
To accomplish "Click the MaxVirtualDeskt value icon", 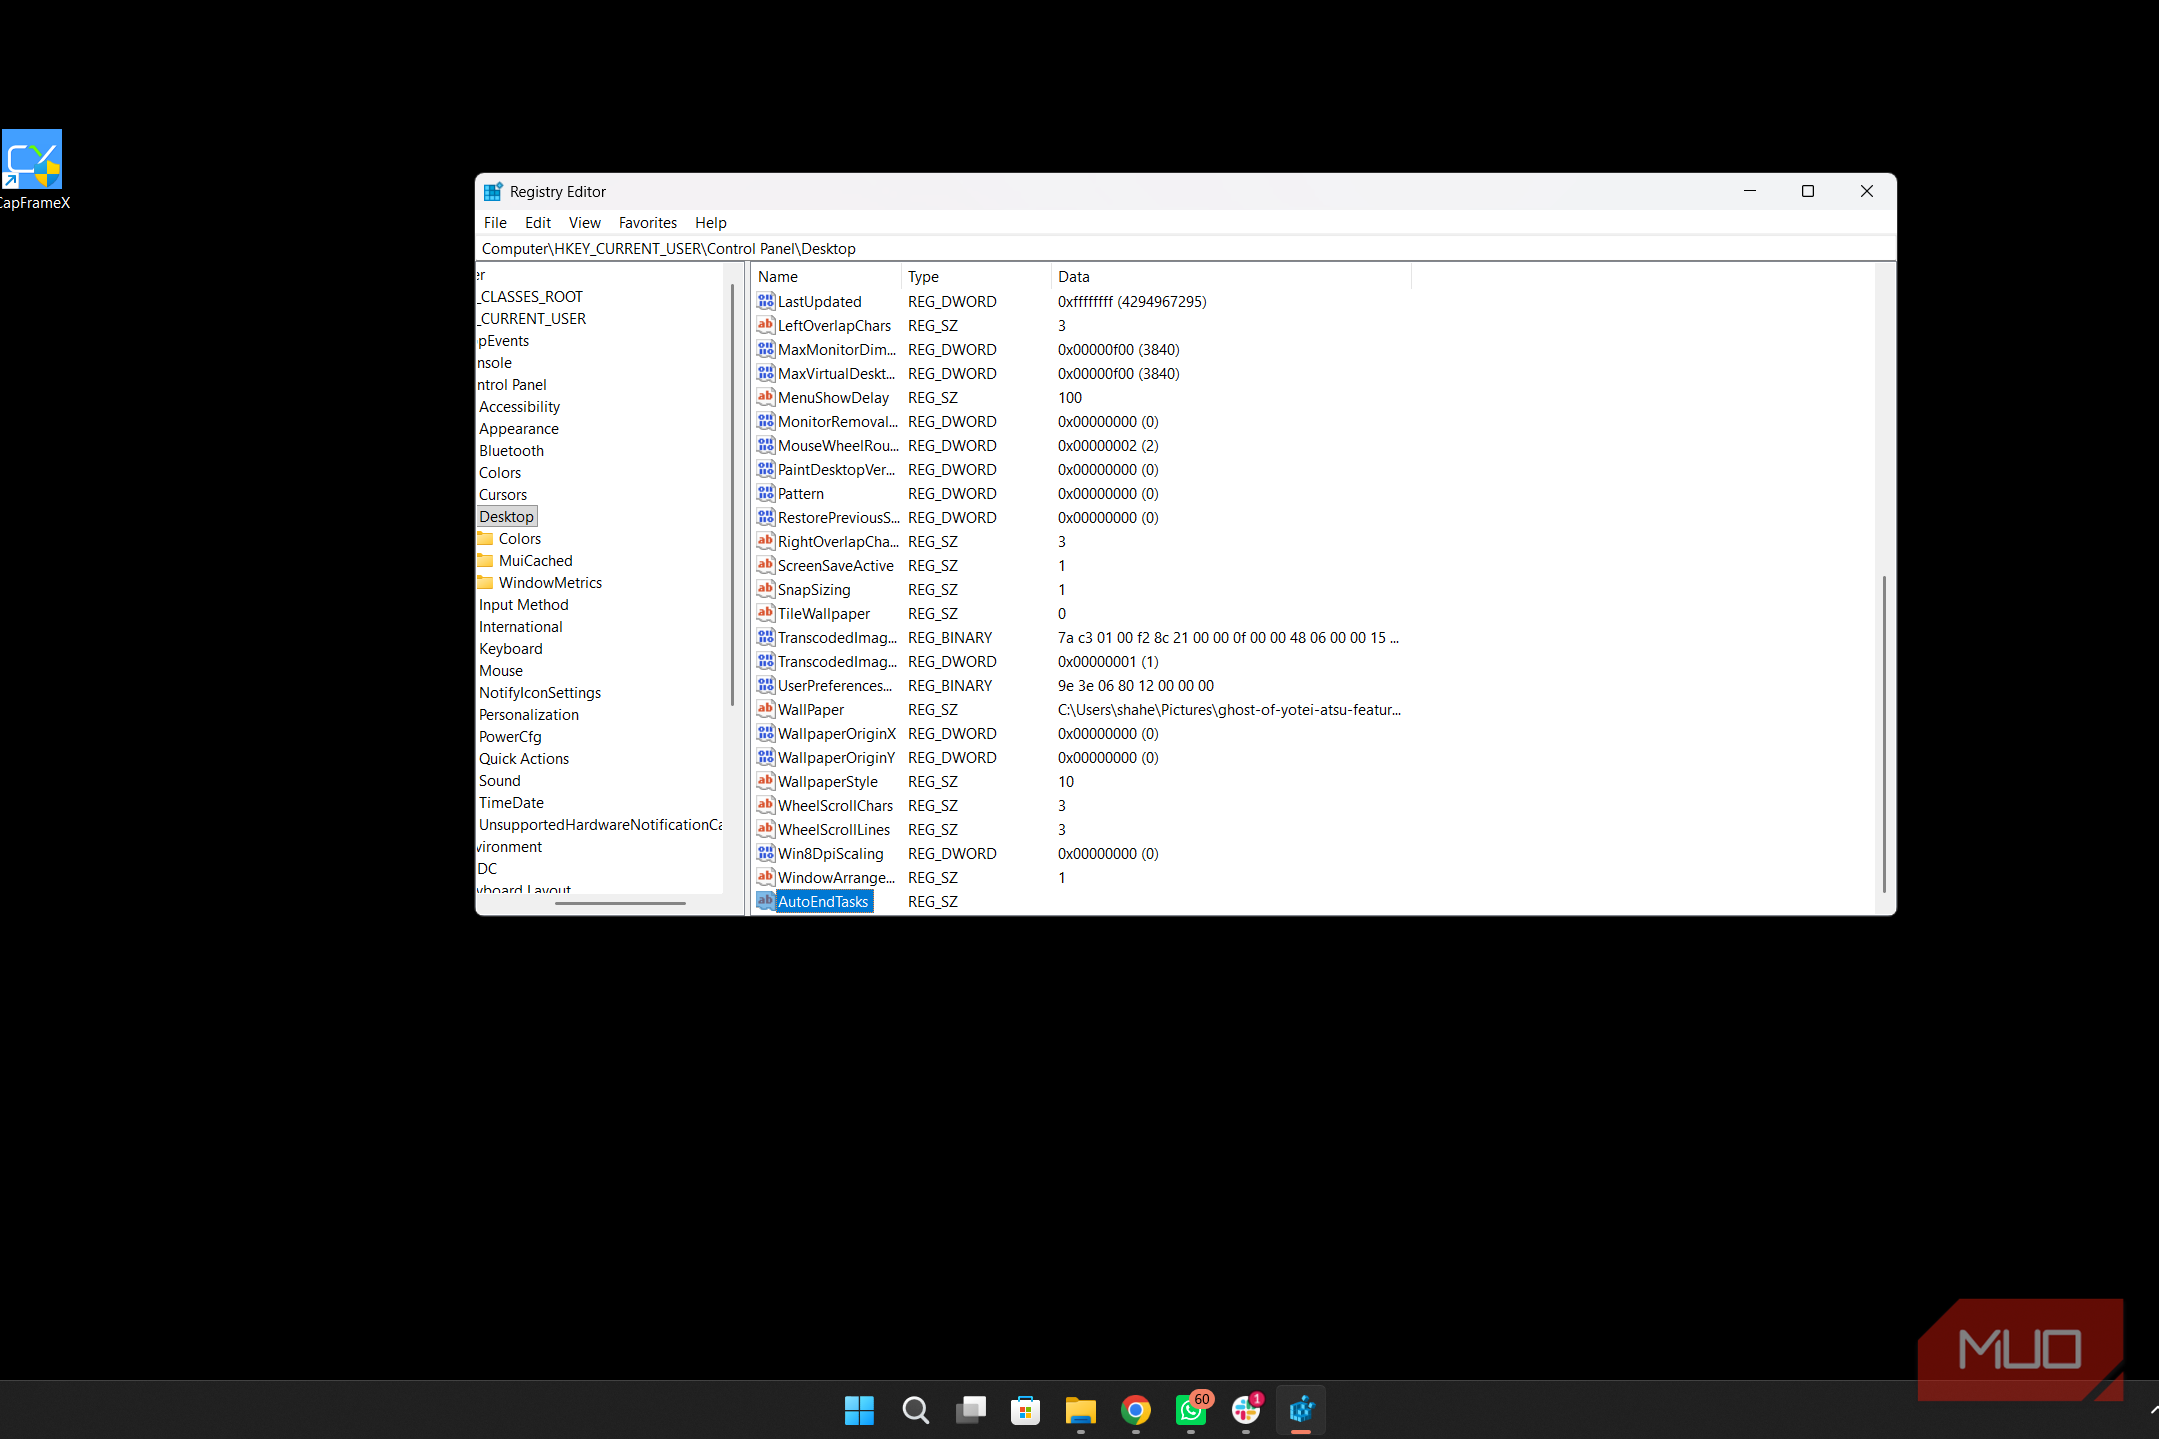I will click(766, 373).
